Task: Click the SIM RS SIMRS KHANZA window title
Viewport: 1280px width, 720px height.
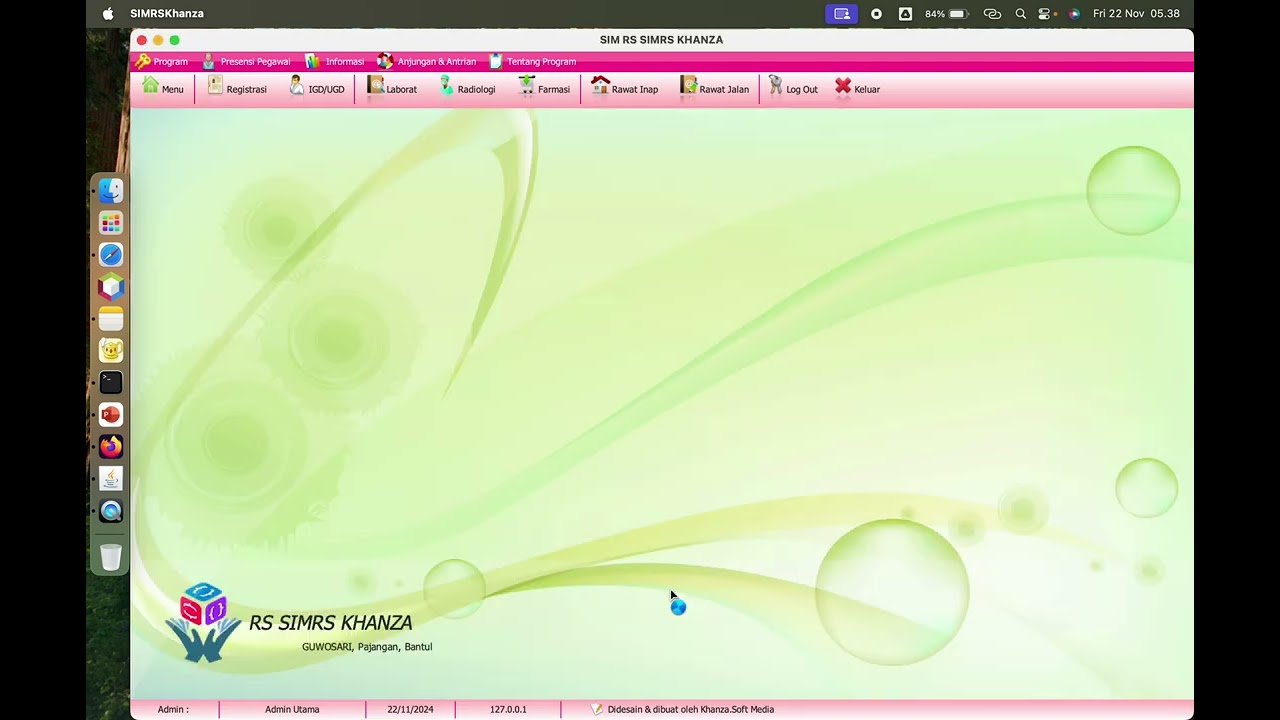Action: pos(661,40)
